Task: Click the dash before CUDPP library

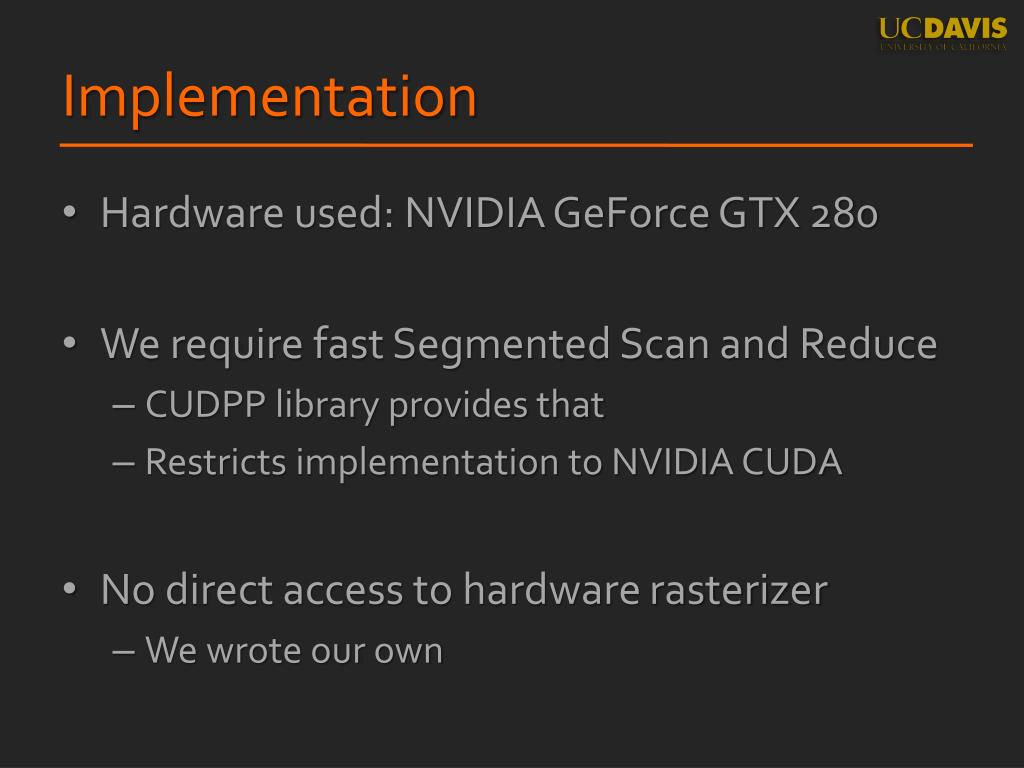Action: pyautogui.click(x=123, y=406)
